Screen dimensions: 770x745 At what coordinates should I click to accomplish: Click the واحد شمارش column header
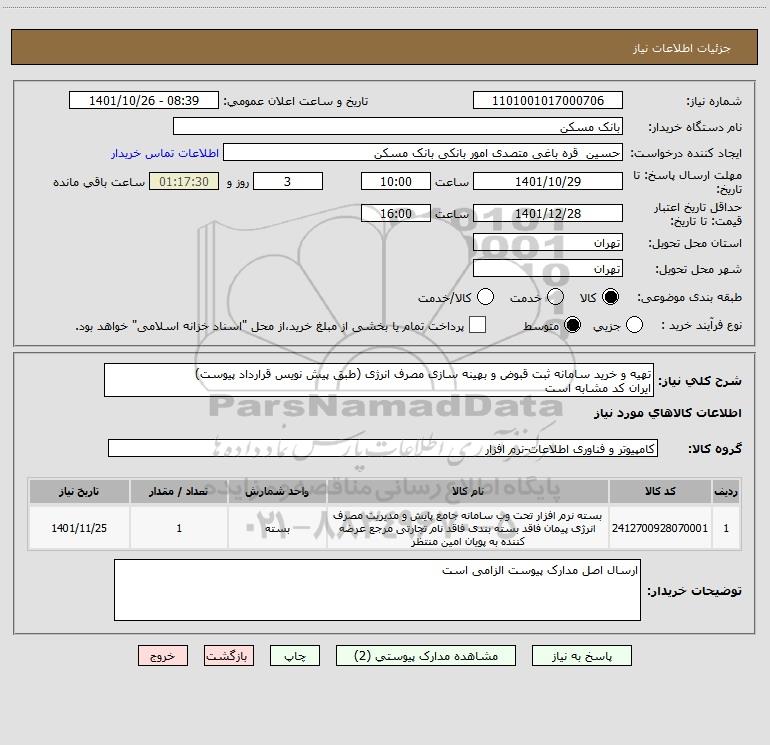[277, 492]
